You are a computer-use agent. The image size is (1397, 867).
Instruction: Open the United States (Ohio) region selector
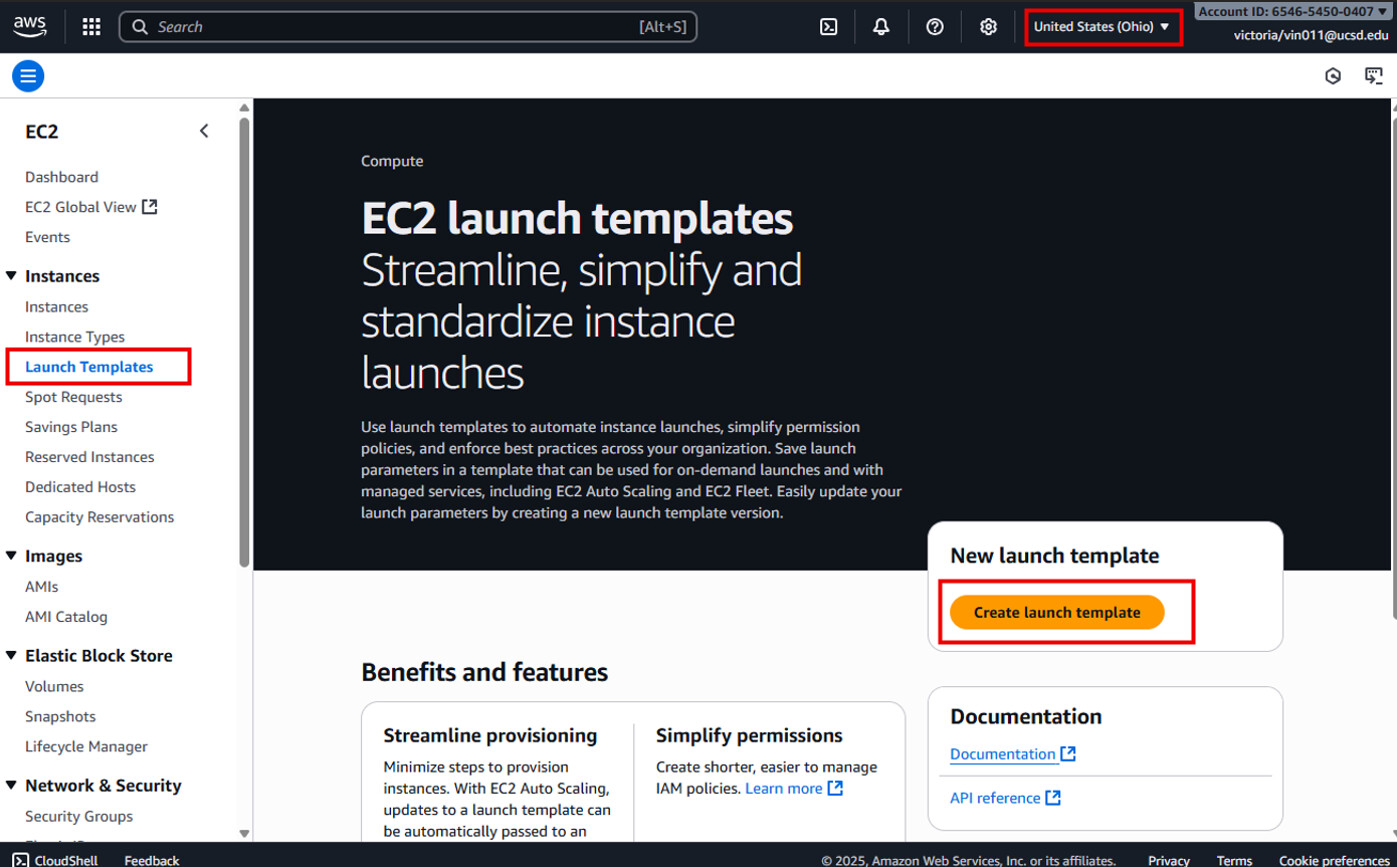1102,27
